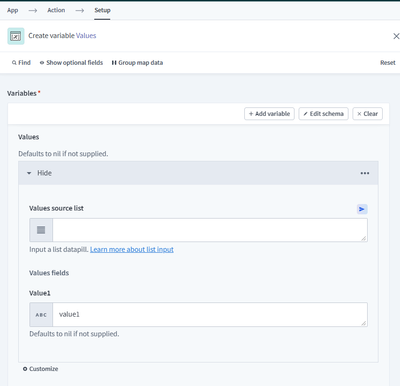This screenshot has width=400, height=386.
Task: Click the Value1 input field
Action: (x=210, y=315)
